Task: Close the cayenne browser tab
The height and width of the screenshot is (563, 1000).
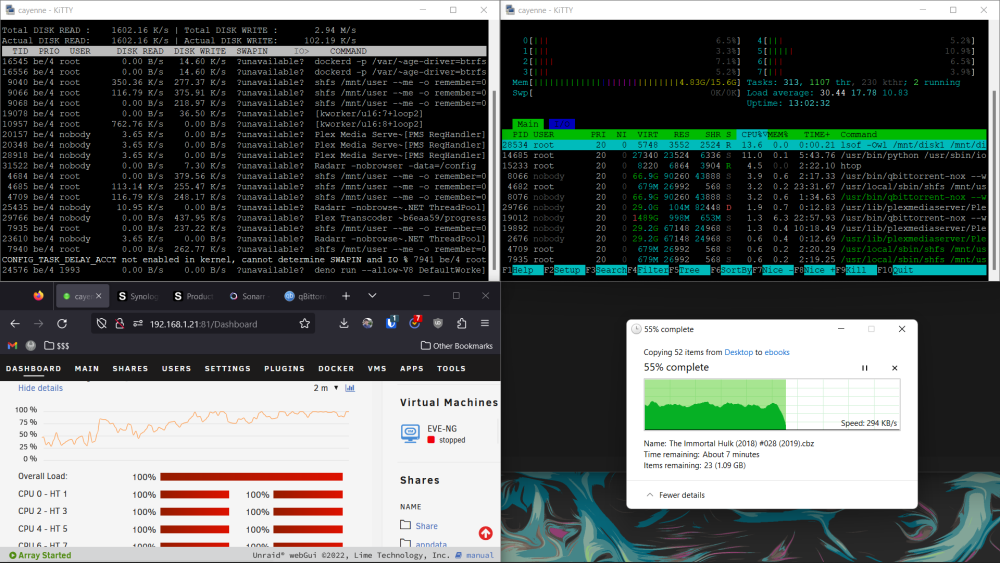Action: click(x=99, y=296)
